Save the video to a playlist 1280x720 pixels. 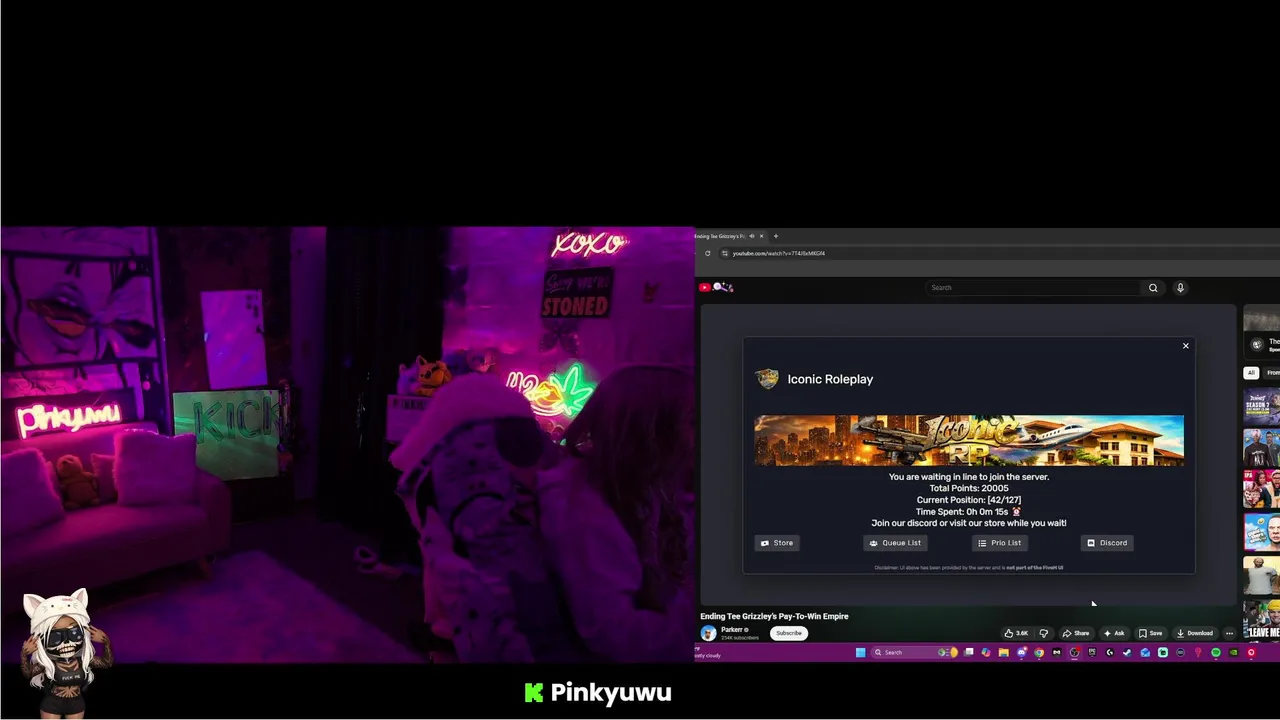pyautogui.click(x=1151, y=633)
